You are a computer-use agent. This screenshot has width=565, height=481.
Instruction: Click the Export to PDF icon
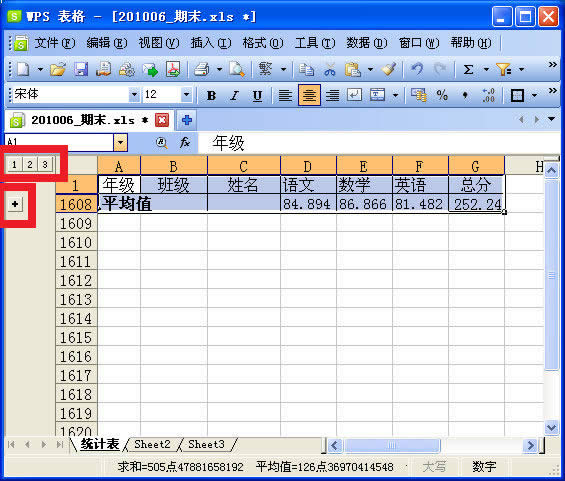173,69
